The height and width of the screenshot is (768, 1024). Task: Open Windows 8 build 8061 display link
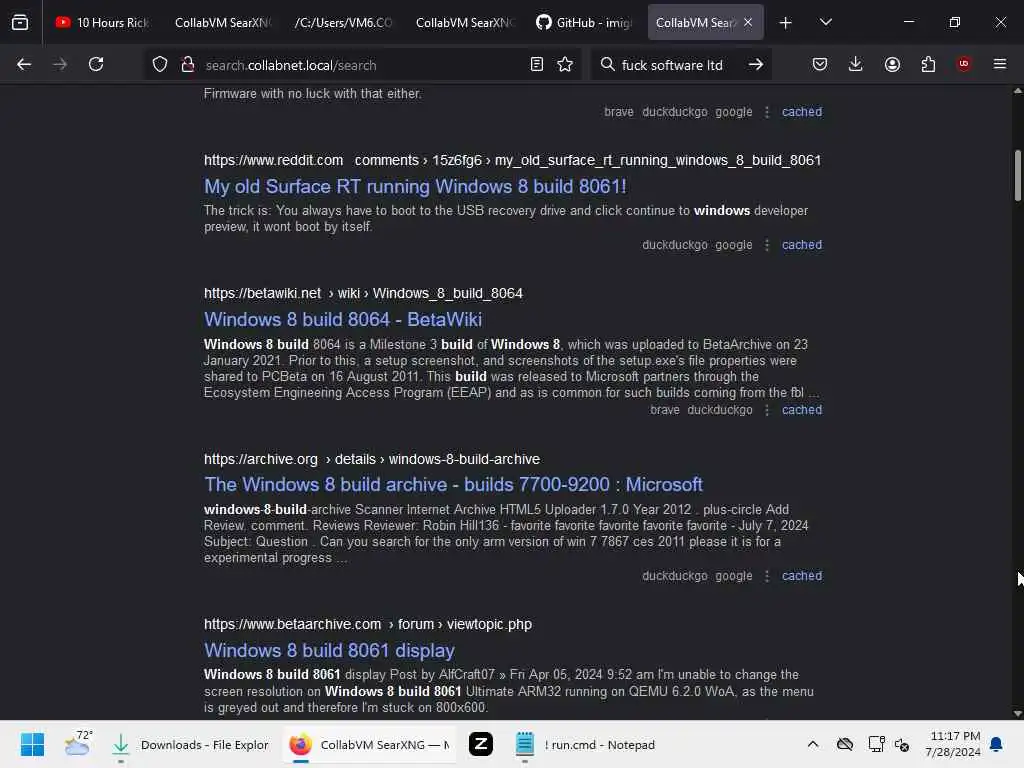(x=329, y=650)
